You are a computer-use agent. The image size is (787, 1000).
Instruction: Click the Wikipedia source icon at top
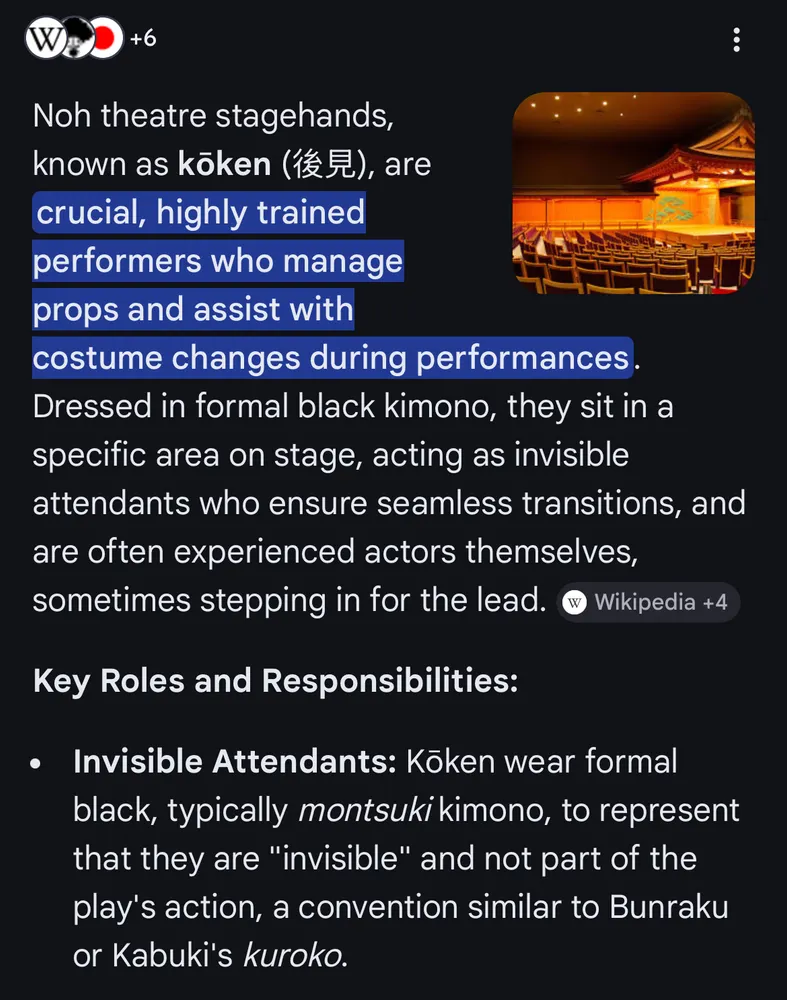pyautogui.click(x=44, y=39)
